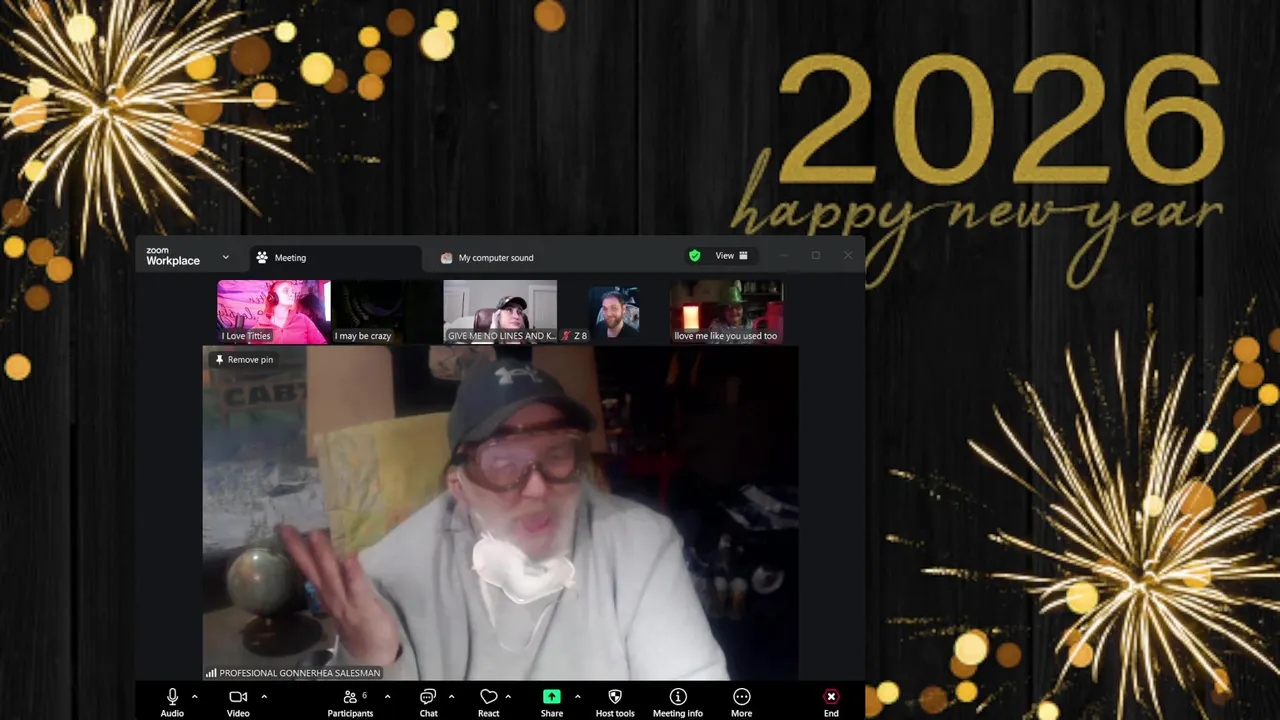This screenshot has width=1280, height=720.
Task: Check the signal bars icon beside the speaker name
Action: click(x=211, y=673)
